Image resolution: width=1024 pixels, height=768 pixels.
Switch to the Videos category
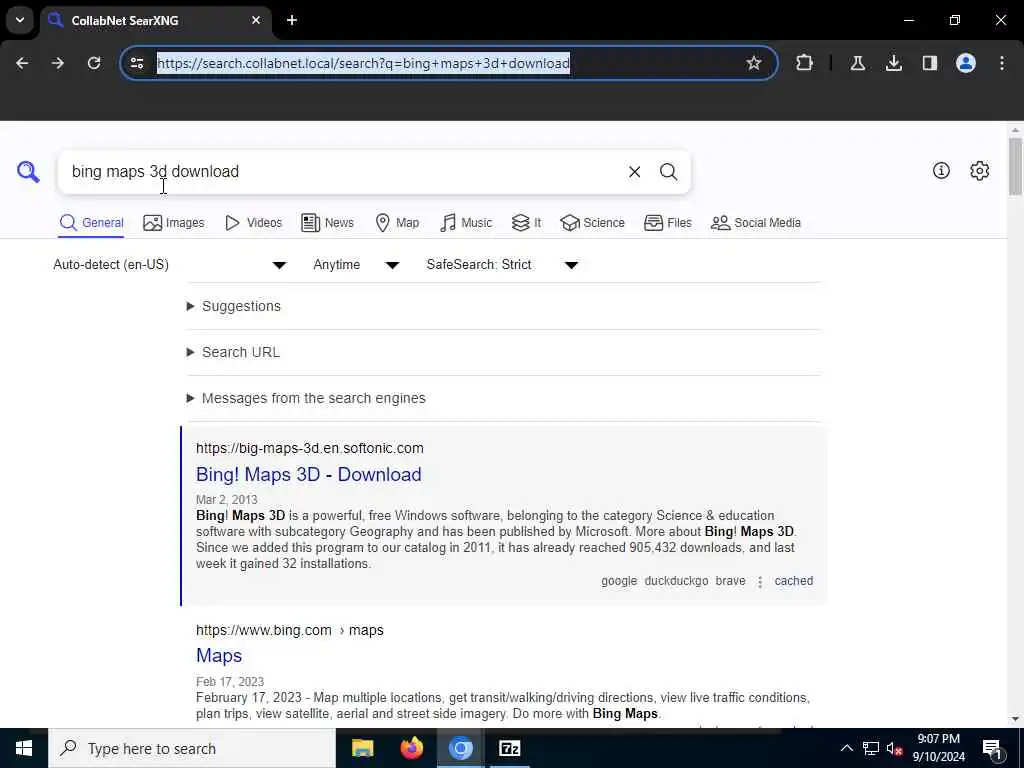(x=253, y=223)
